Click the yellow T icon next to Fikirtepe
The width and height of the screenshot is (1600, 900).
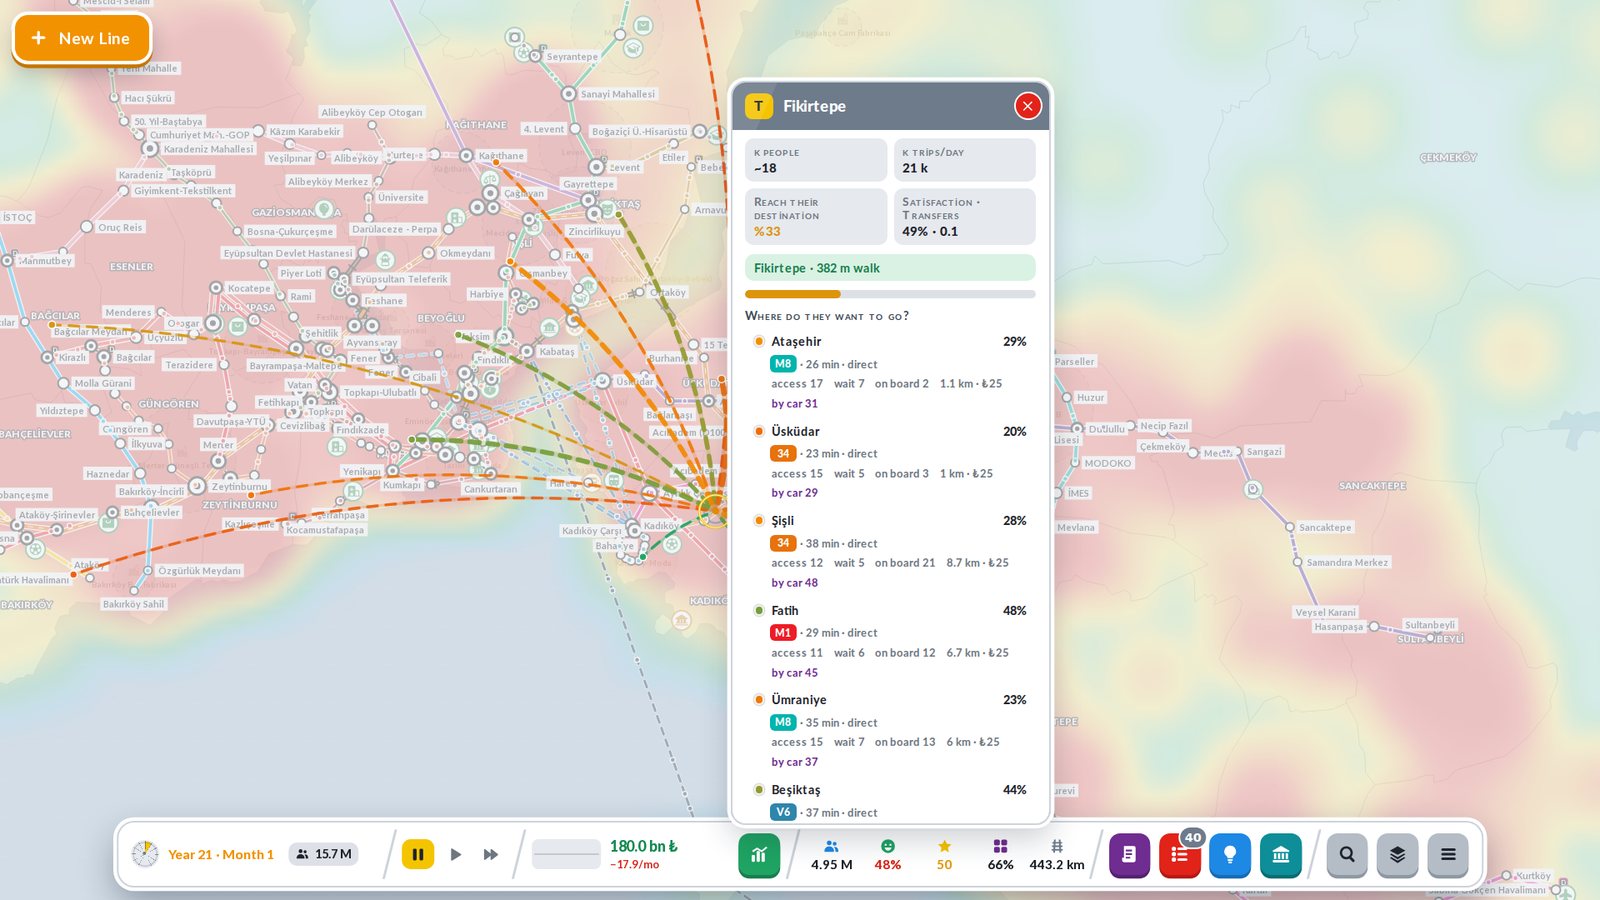click(x=759, y=106)
